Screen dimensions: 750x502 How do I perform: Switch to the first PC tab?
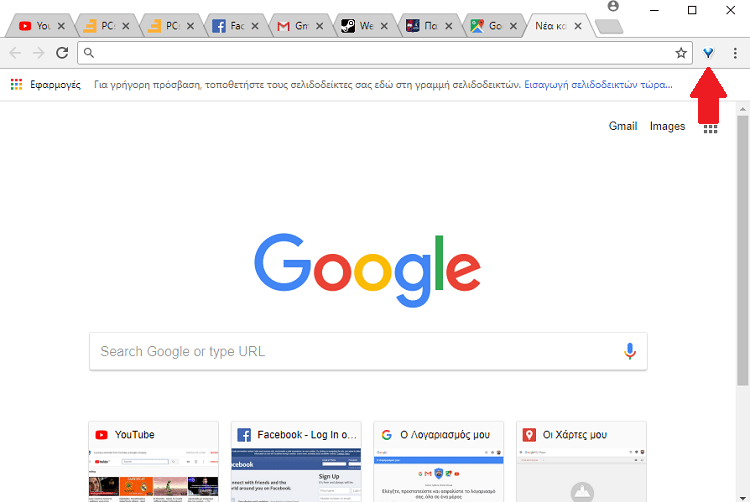pos(106,26)
